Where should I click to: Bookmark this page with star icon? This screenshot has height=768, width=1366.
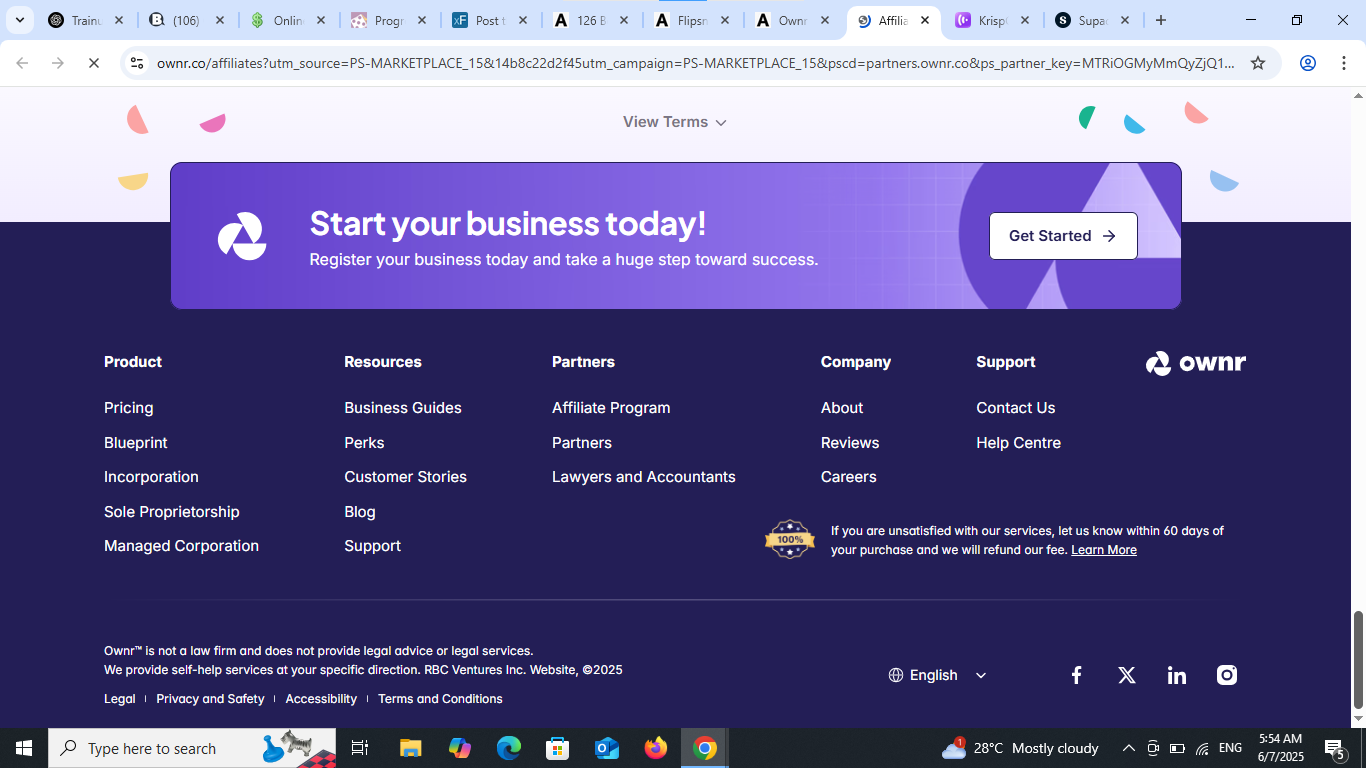(1258, 63)
